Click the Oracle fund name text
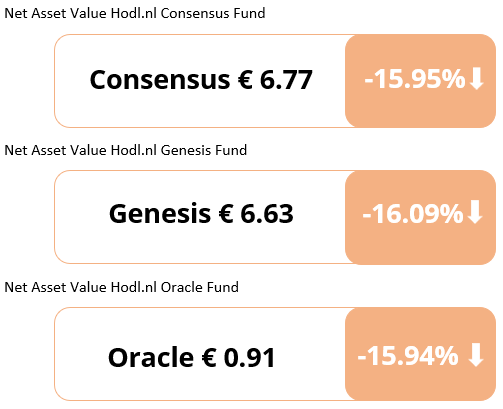This screenshot has height=409, width=503. pos(151,357)
